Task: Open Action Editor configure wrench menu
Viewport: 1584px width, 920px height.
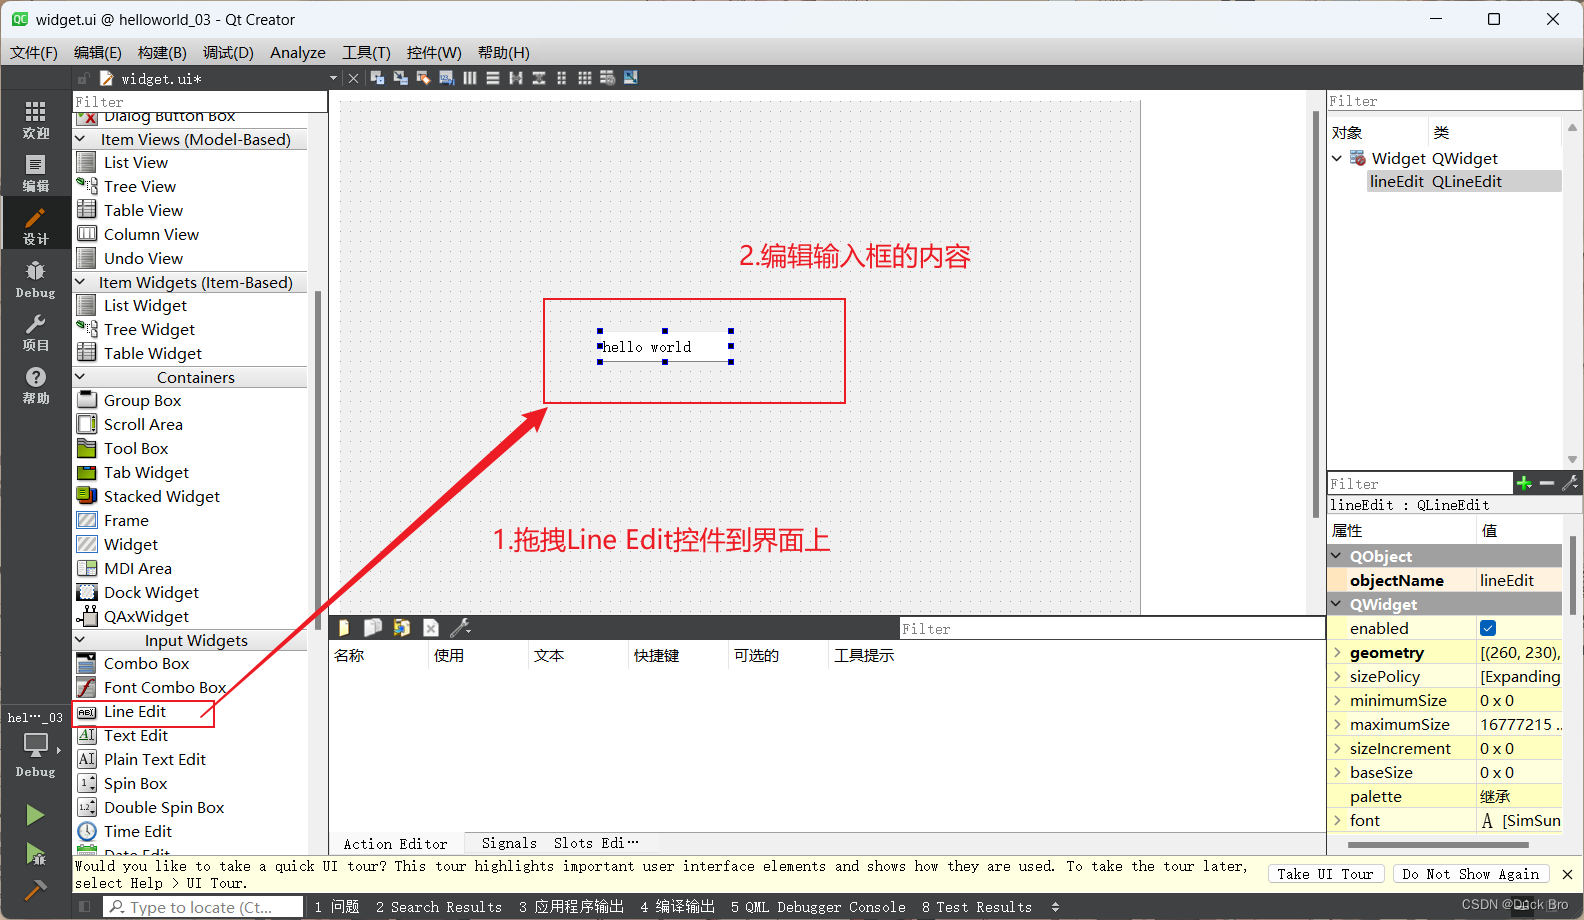Action: 460,628
